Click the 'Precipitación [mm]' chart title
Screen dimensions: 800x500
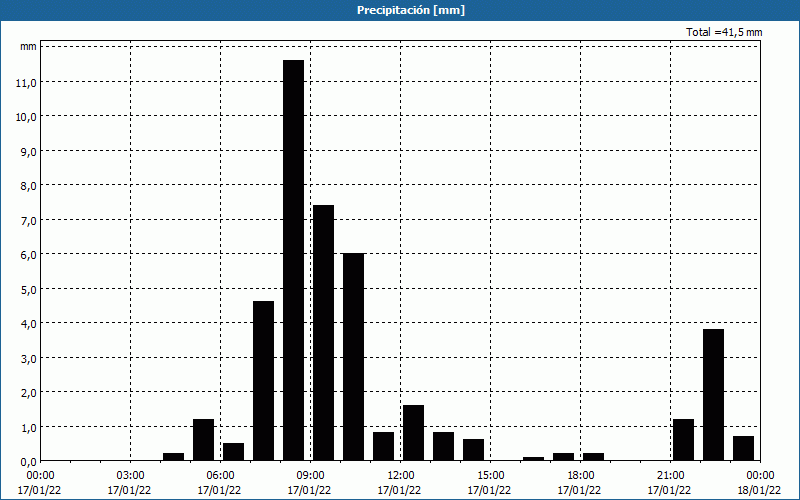[411, 10]
